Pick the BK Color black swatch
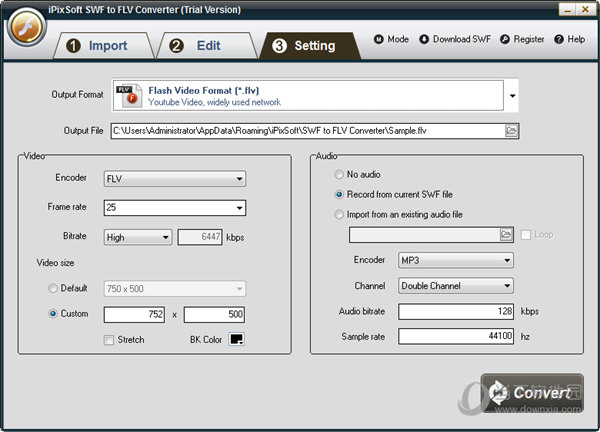The width and height of the screenshot is (600, 432). (x=236, y=339)
